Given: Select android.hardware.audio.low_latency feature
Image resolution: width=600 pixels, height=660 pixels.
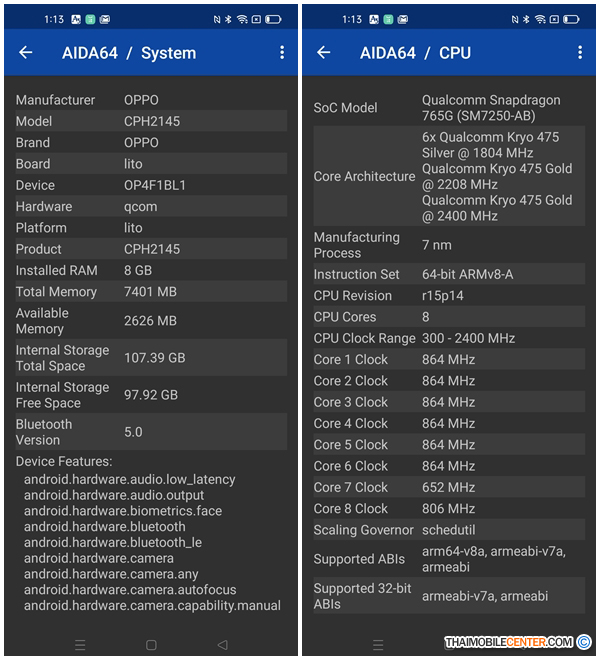Looking at the screenshot, I should pyautogui.click(x=130, y=479).
